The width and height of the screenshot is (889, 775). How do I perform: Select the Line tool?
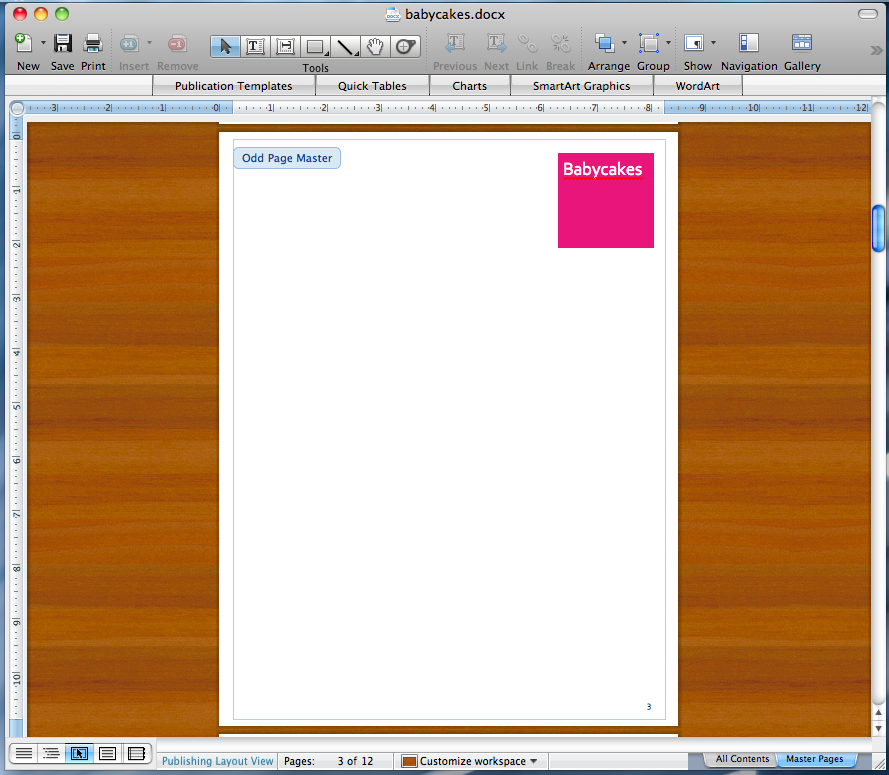point(345,46)
